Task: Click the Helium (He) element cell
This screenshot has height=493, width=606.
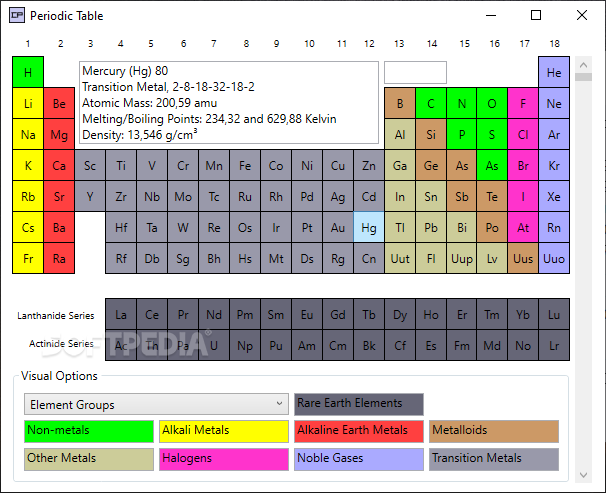Action: pos(554,72)
